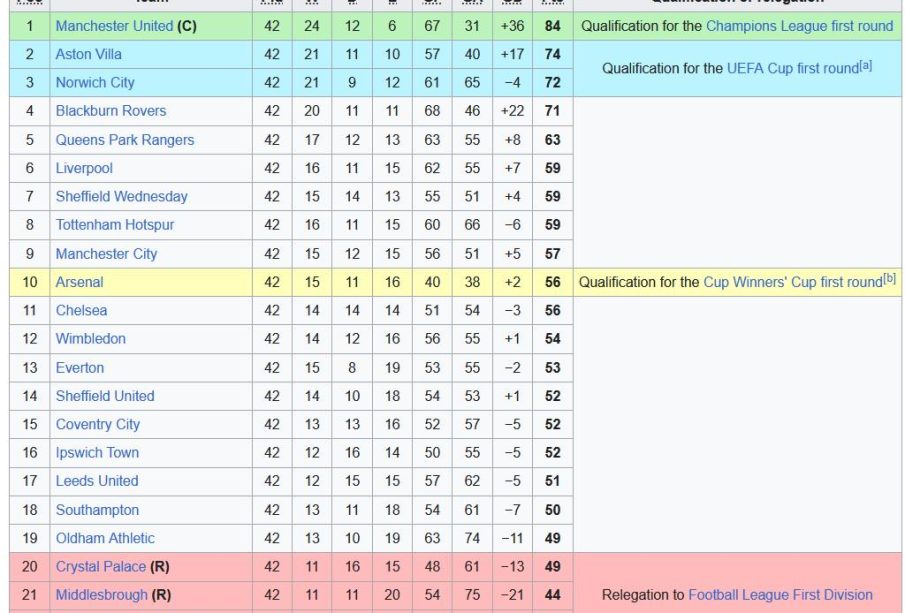Open footnote [a] next to UEFA Cup

pos(865,65)
